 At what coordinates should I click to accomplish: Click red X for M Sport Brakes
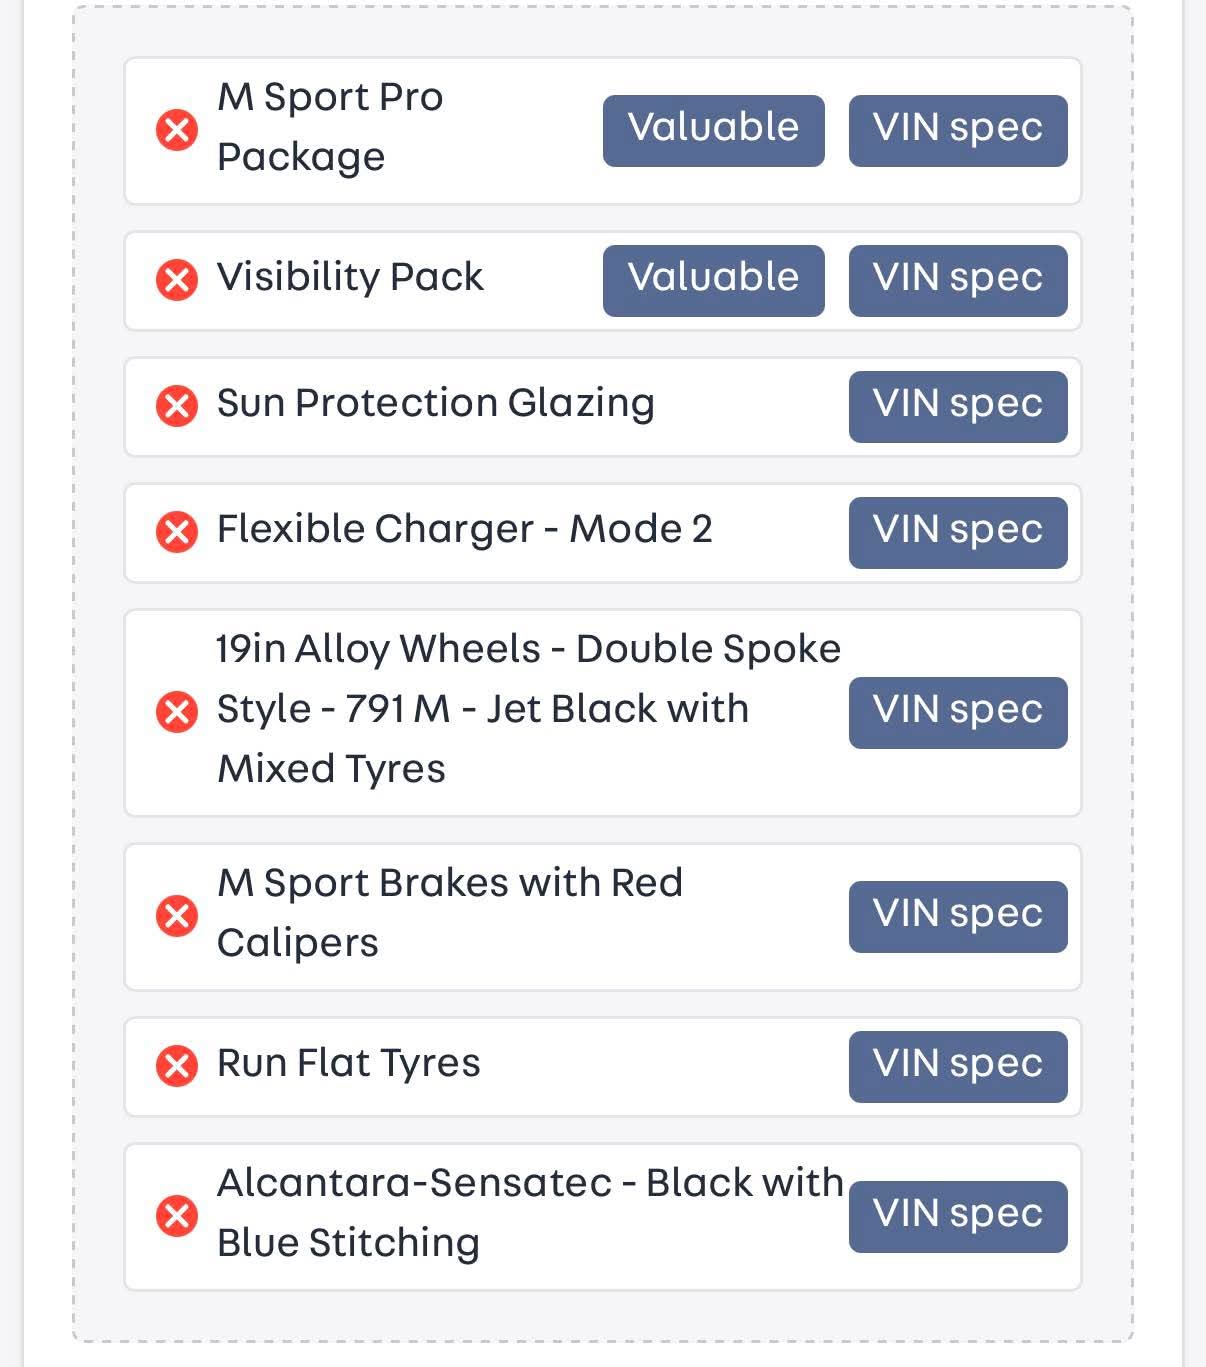(x=177, y=916)
